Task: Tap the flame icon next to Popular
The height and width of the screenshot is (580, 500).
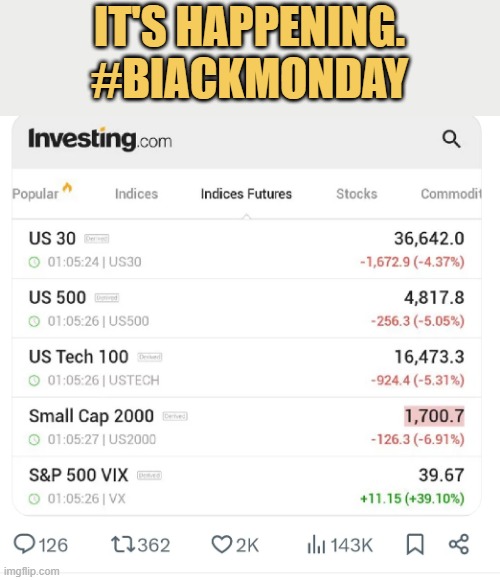Action: [67, 188]
